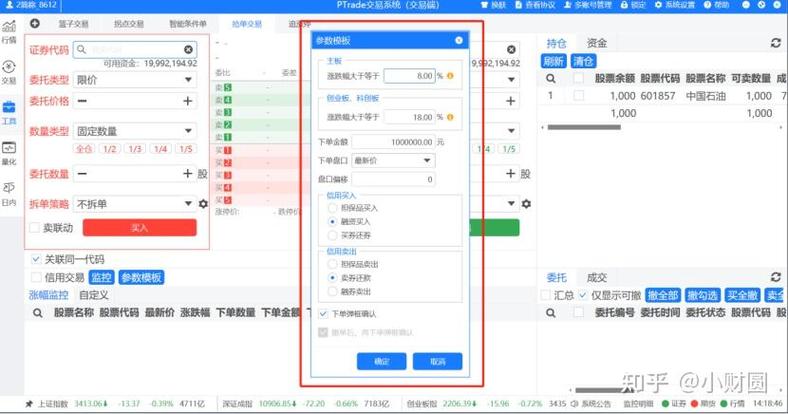Enable the 信用交易 checkbox
The image size is (788, 414).
click(x=36, y=277)
